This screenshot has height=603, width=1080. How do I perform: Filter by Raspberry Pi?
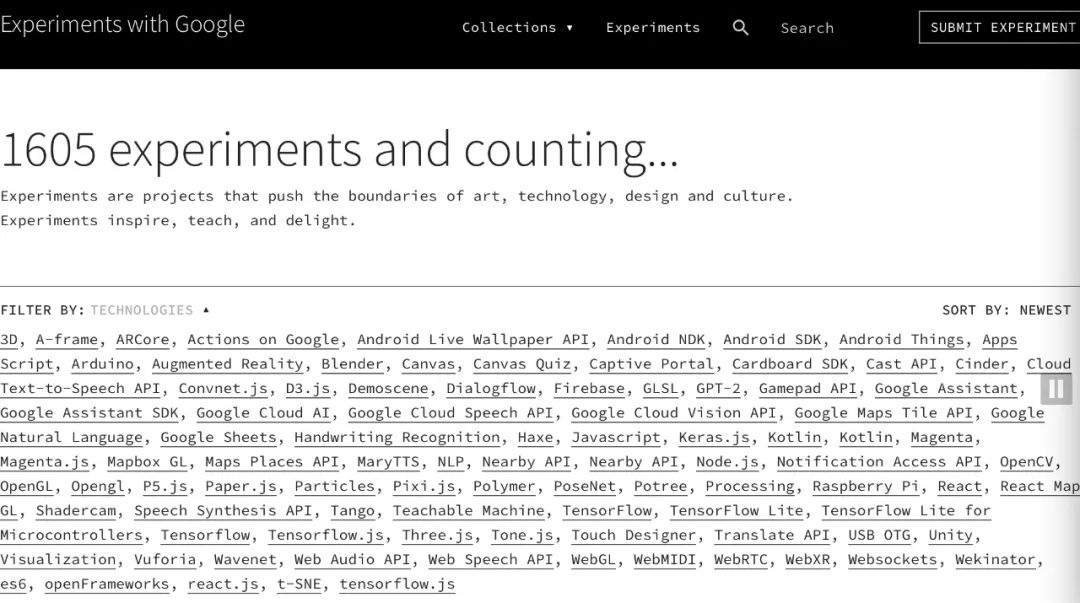pos(865,487)
